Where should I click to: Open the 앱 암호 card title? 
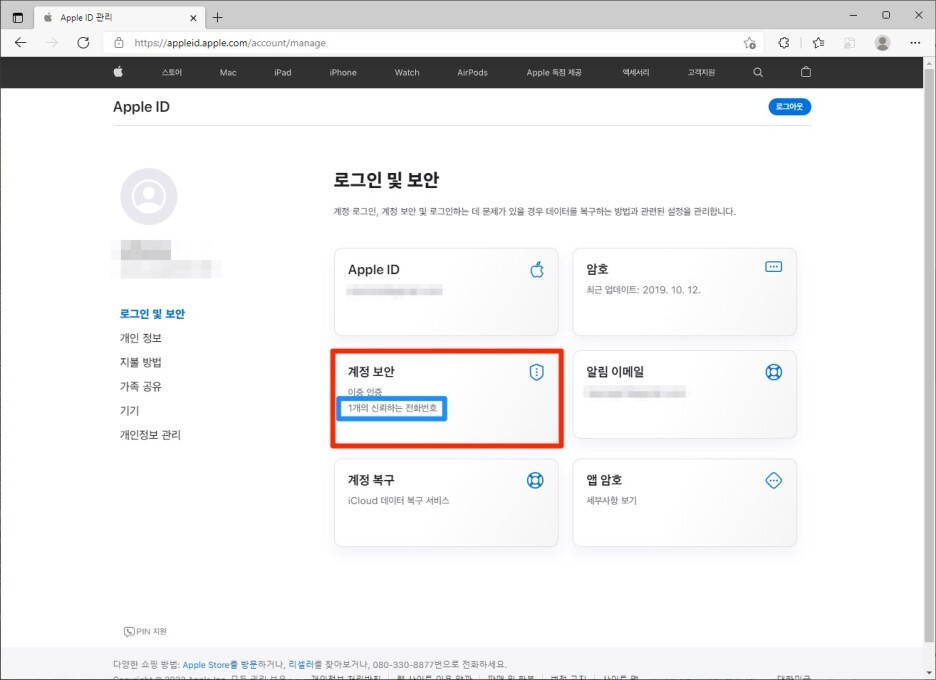[604, 479]
